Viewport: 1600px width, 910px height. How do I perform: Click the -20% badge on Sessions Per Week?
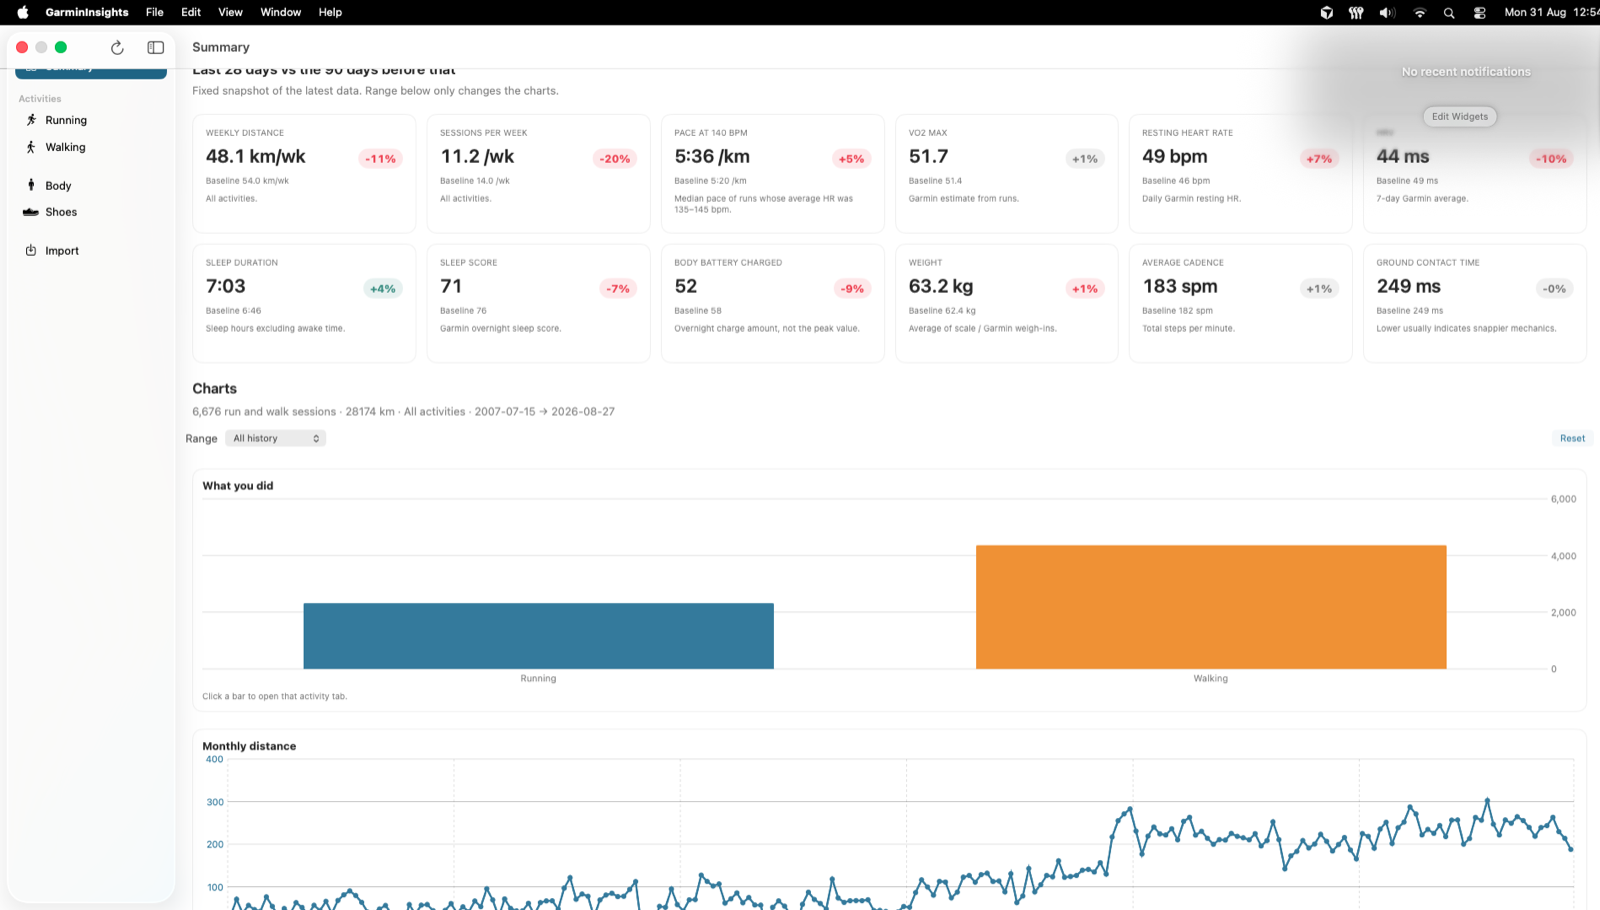point(615,159)
